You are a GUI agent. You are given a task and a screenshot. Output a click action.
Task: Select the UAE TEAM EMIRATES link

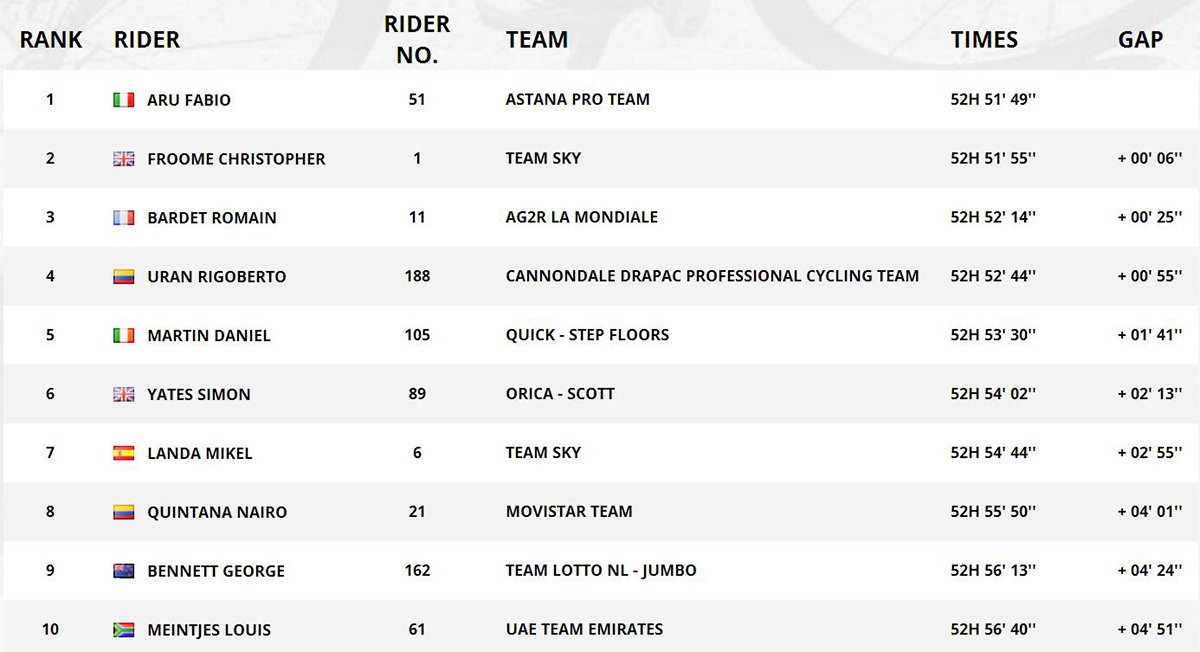tap(584, 630)
